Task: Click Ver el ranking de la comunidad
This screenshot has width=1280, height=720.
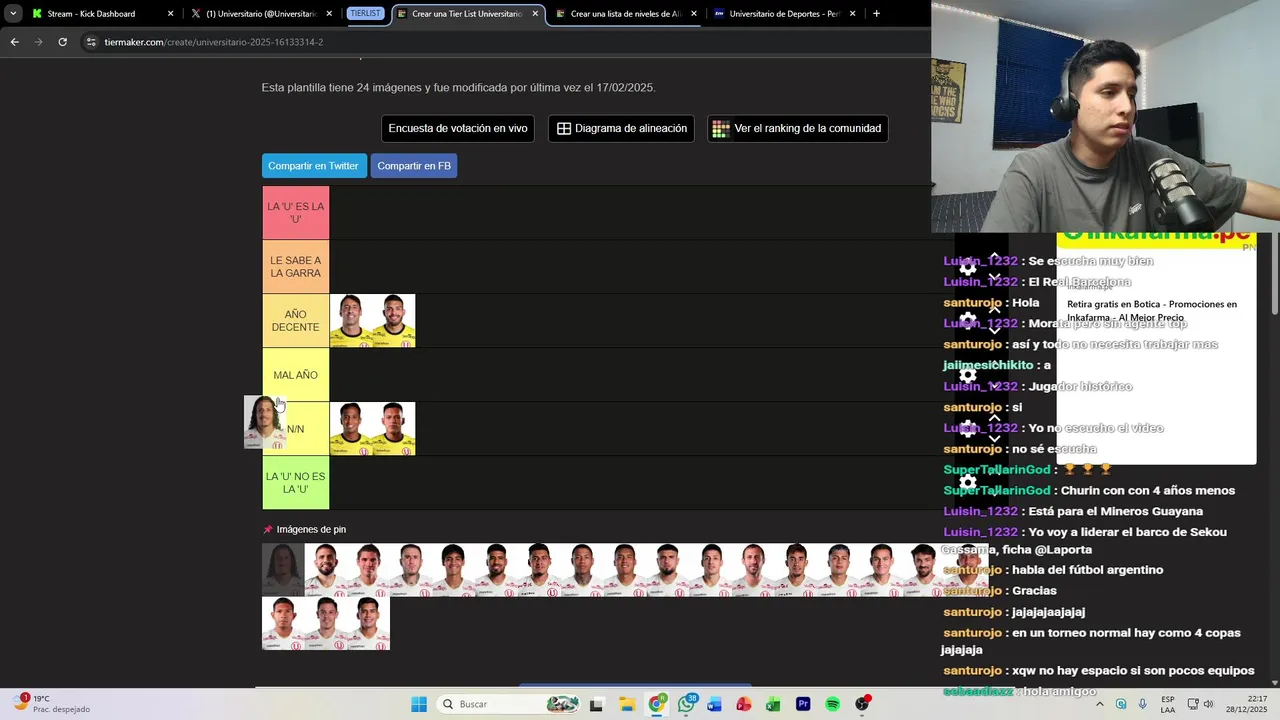Action: point(797,128)
